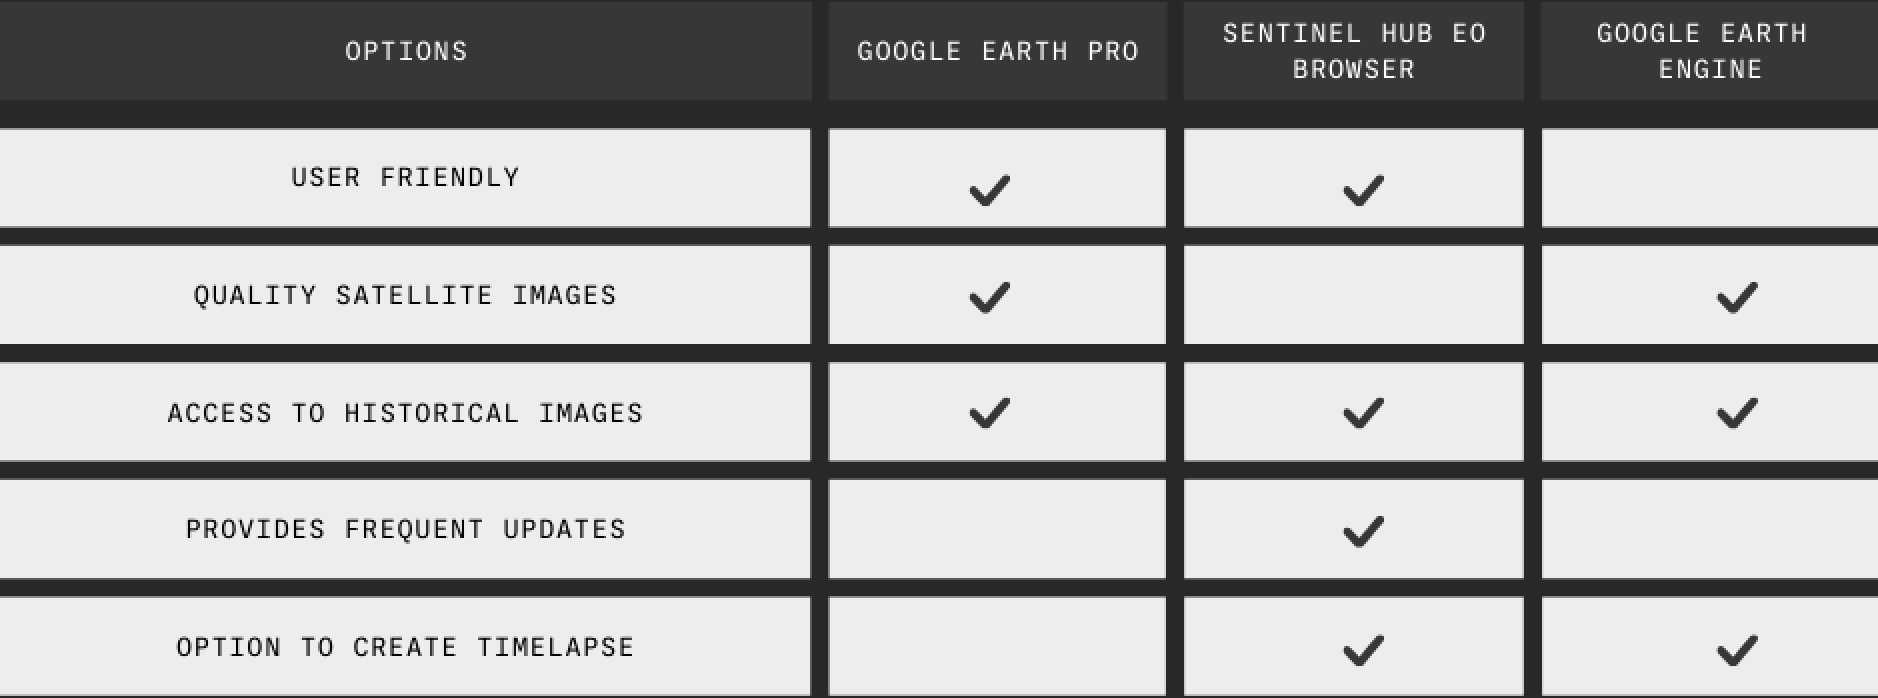Select the Google Earth Pro column header
The height and width of the screenshot is (698, 1878).
pyautogui.click(x=997, y=51)
